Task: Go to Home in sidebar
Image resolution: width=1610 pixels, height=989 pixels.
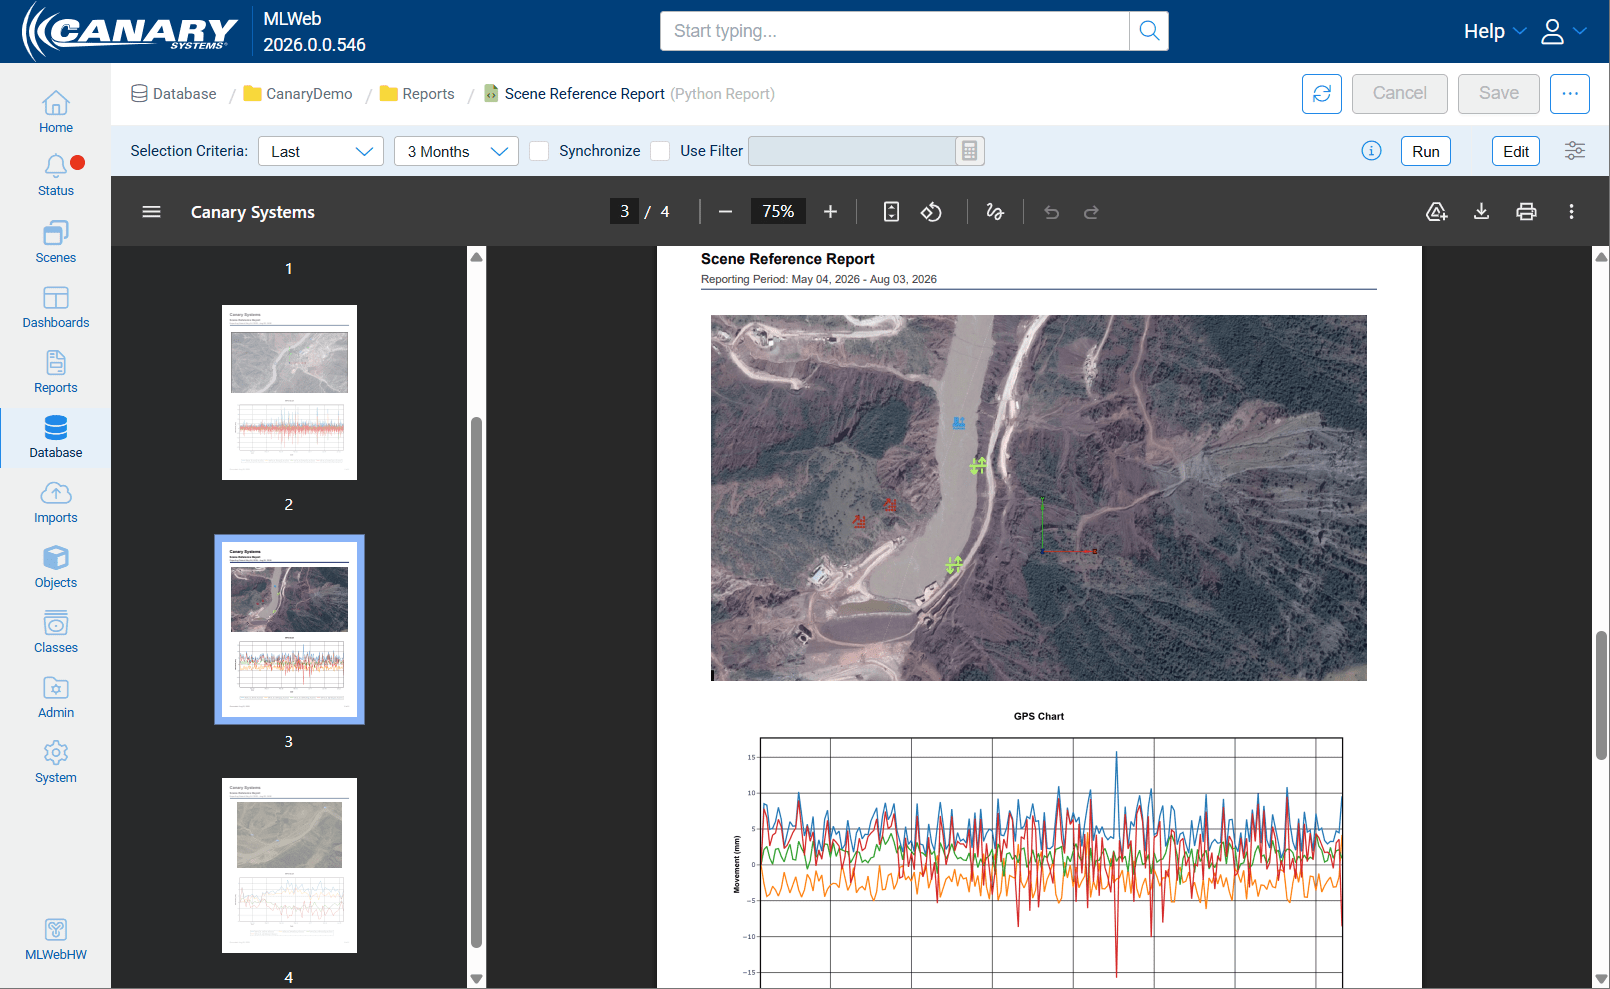Action: [x=56, y=112]
